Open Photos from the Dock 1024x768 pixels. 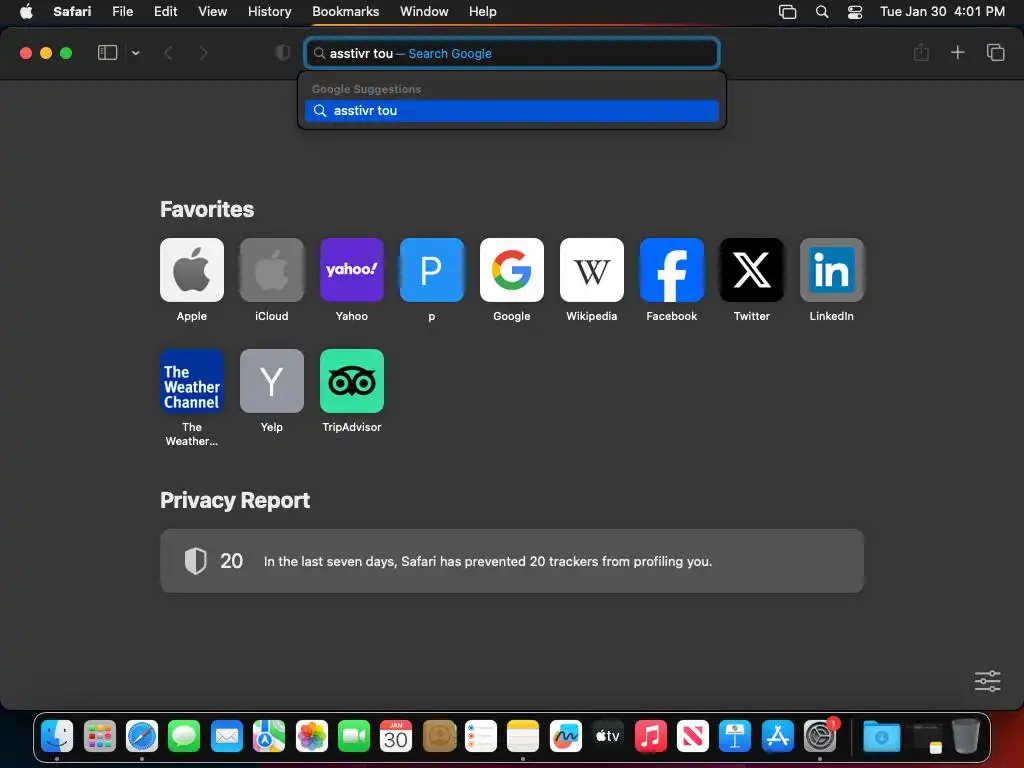[312, 737]
